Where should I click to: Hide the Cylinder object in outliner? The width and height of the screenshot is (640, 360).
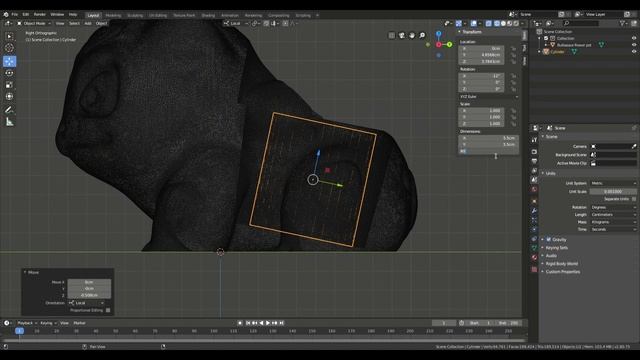634,51
